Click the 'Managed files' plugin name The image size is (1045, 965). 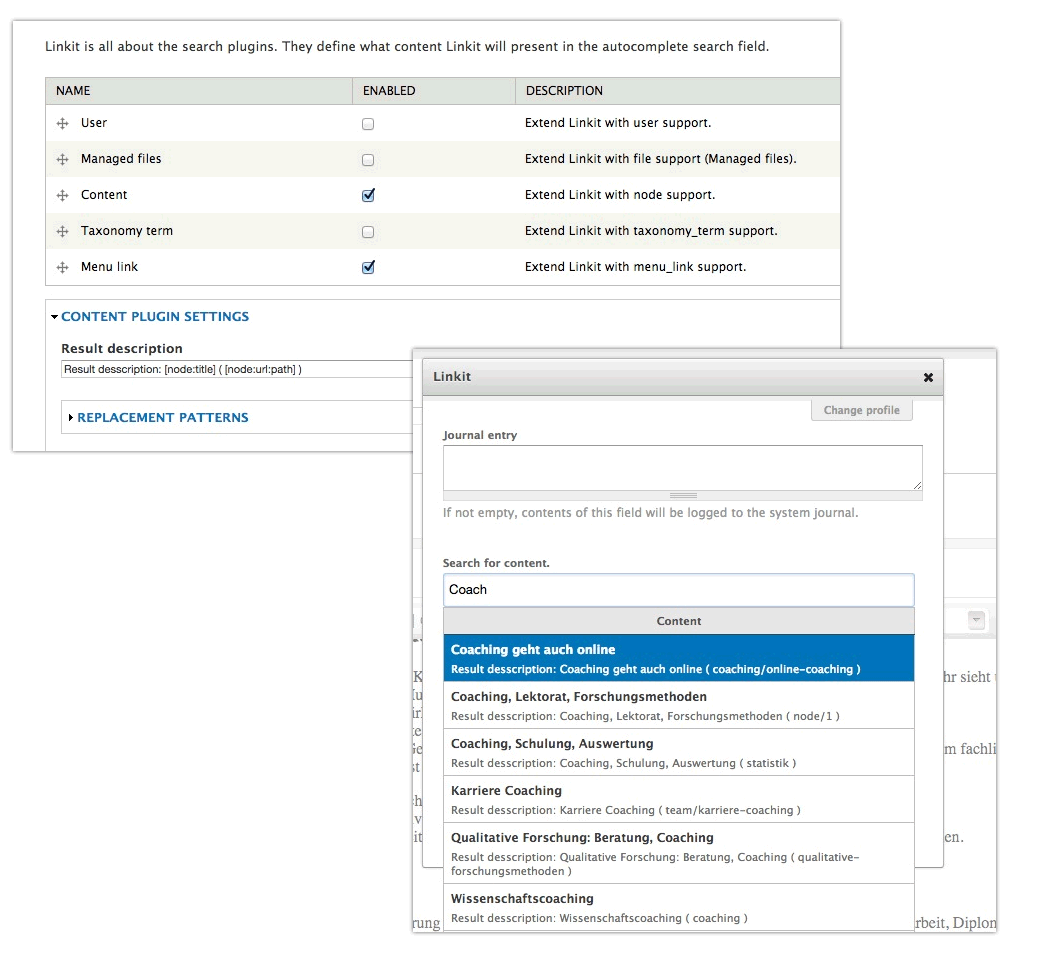121,159
